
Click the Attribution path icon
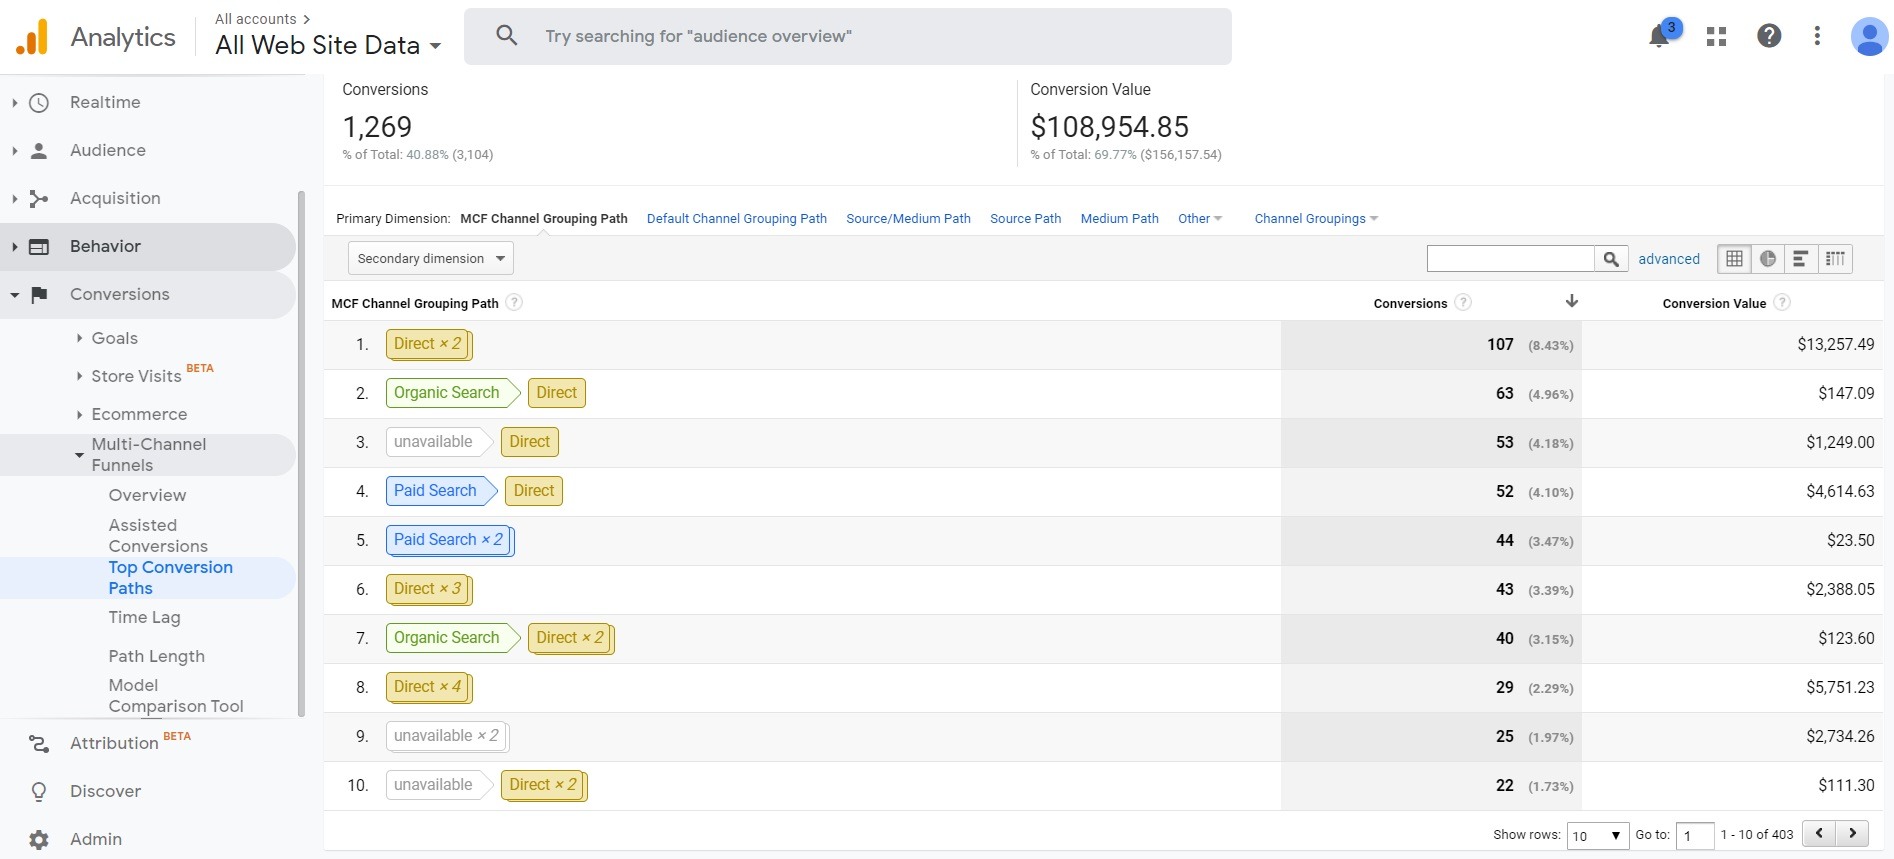point(39,744)
